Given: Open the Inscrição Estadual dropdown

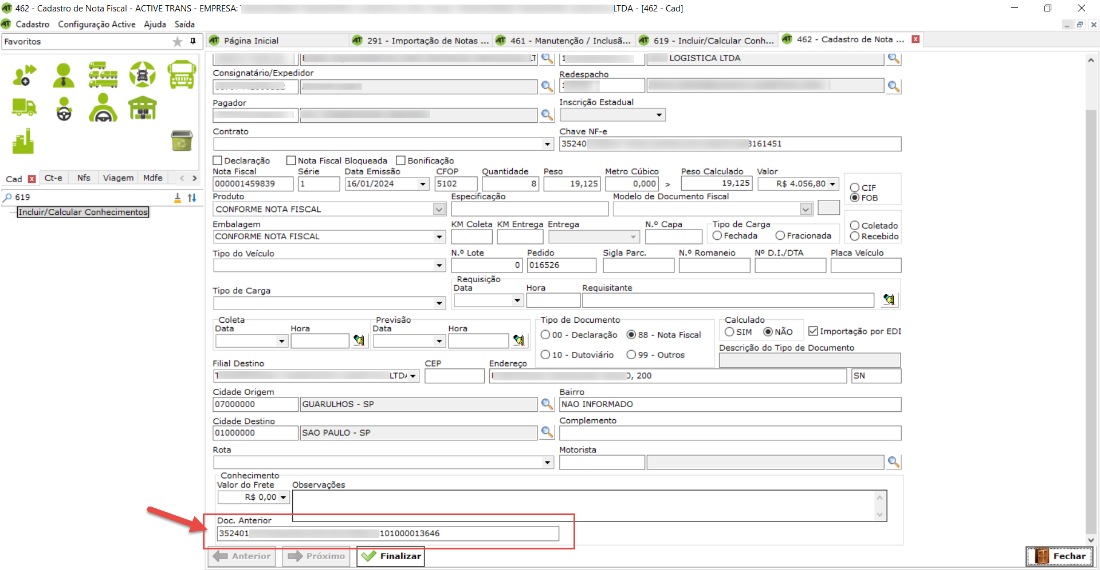Looking at the screenshot, I should pyautogui.click(x=659, y=115).
